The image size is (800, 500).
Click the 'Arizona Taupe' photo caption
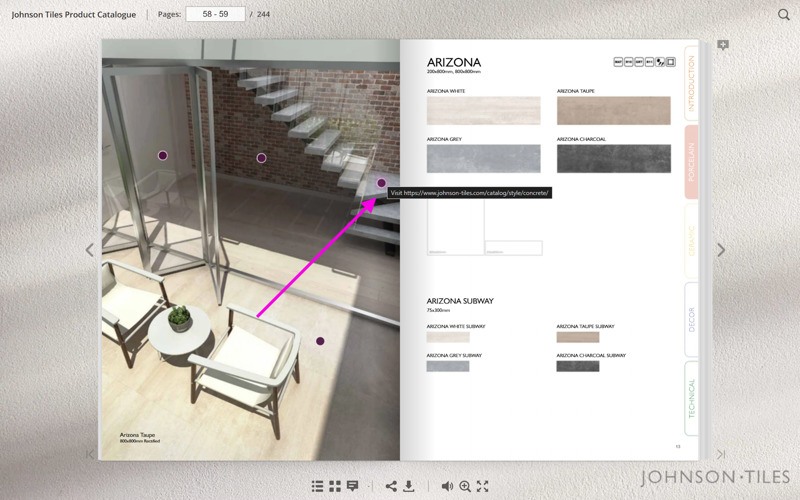(x=137, y=435)
